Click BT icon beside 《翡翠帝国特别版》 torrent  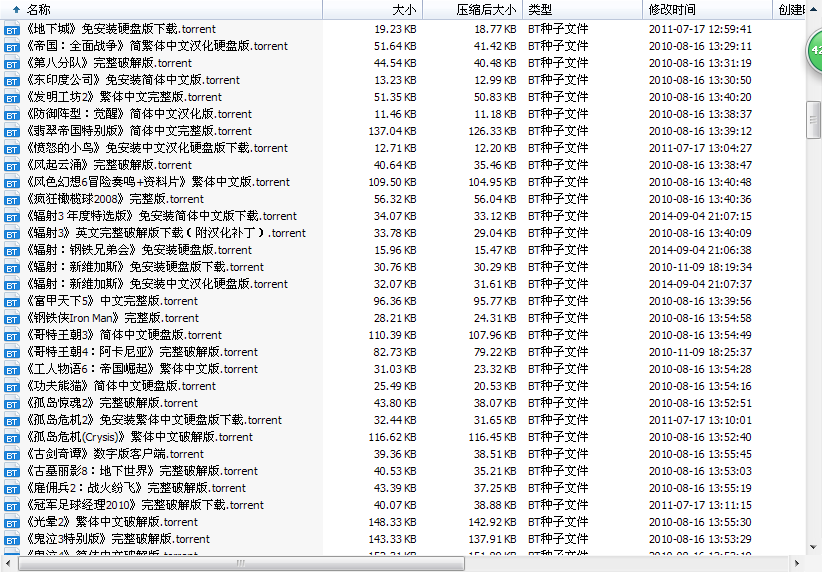point(12,131)
